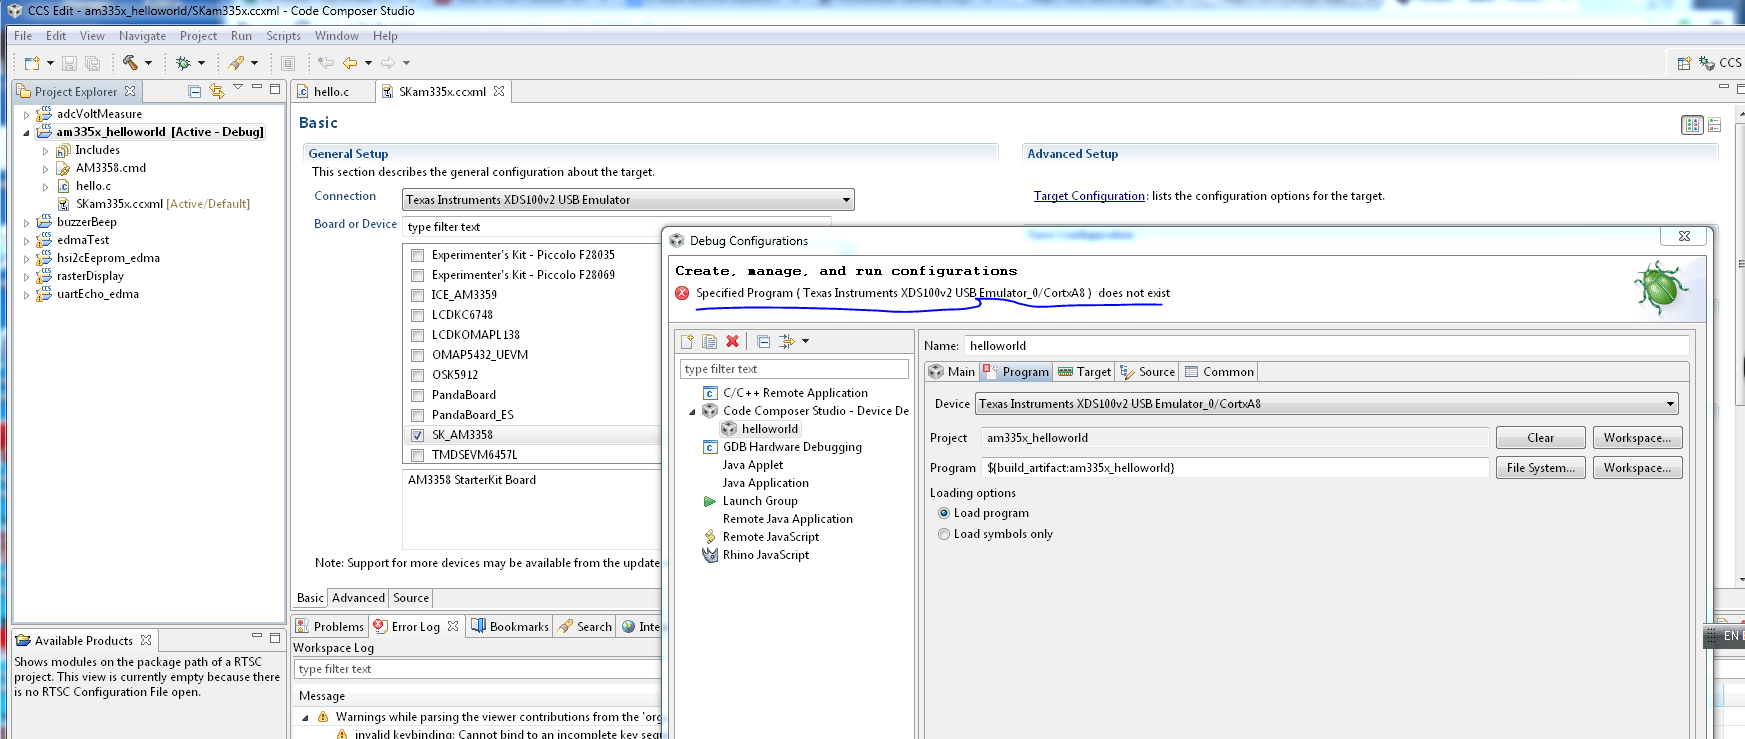Image resolution: width=1745 pixels, height=739 pixels.
Task: Close the SKam335x.ccxml editor tab
Action: (499, 91)
